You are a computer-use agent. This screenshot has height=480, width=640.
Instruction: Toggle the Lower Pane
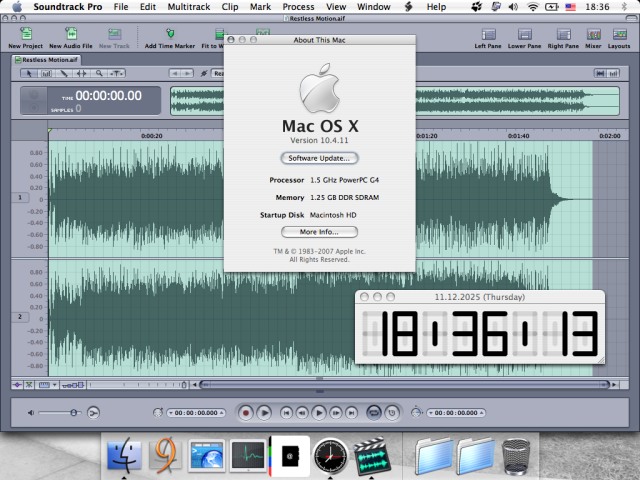coord(525,36)
